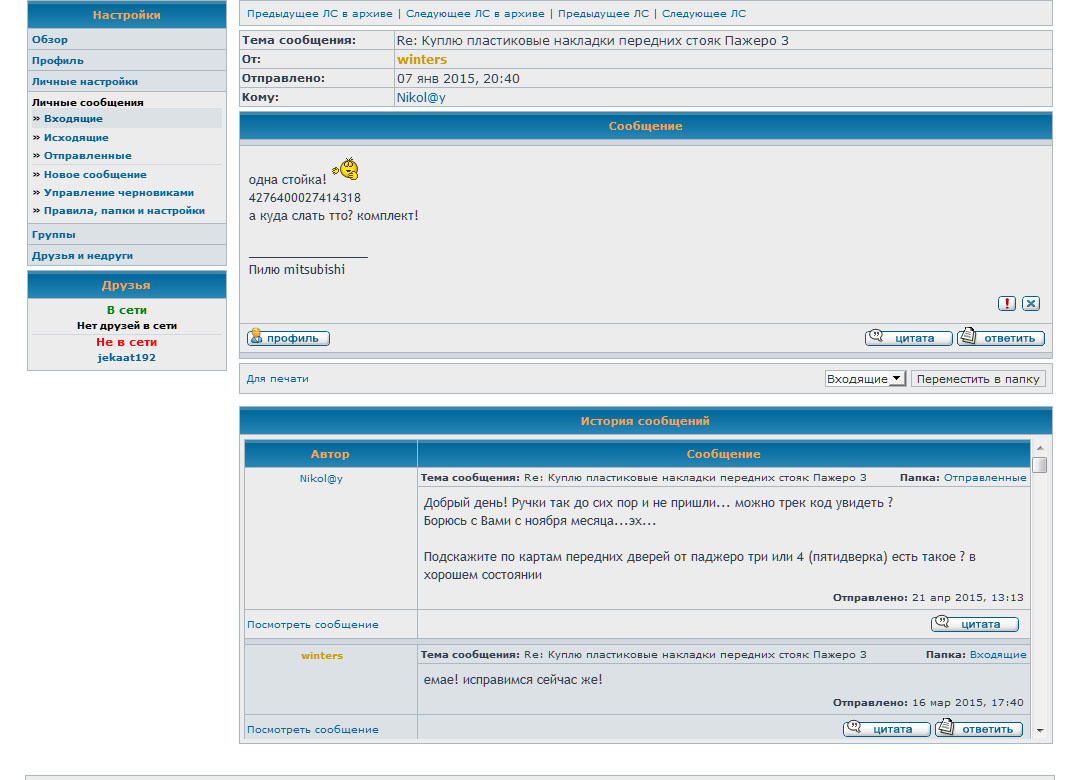This screenshot has width=1080, height=780.
Task: Open the Друзья и недруги section
Action: [82, 256]
